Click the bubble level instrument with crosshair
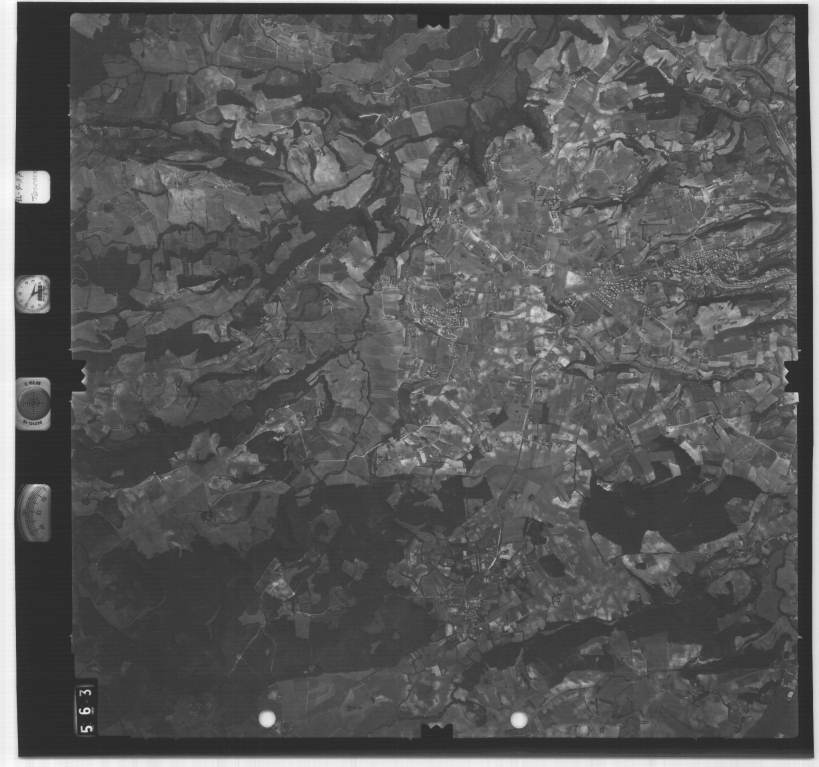This screenshot has height=767, width=819. pyautogui.click(x=33, y=404)
